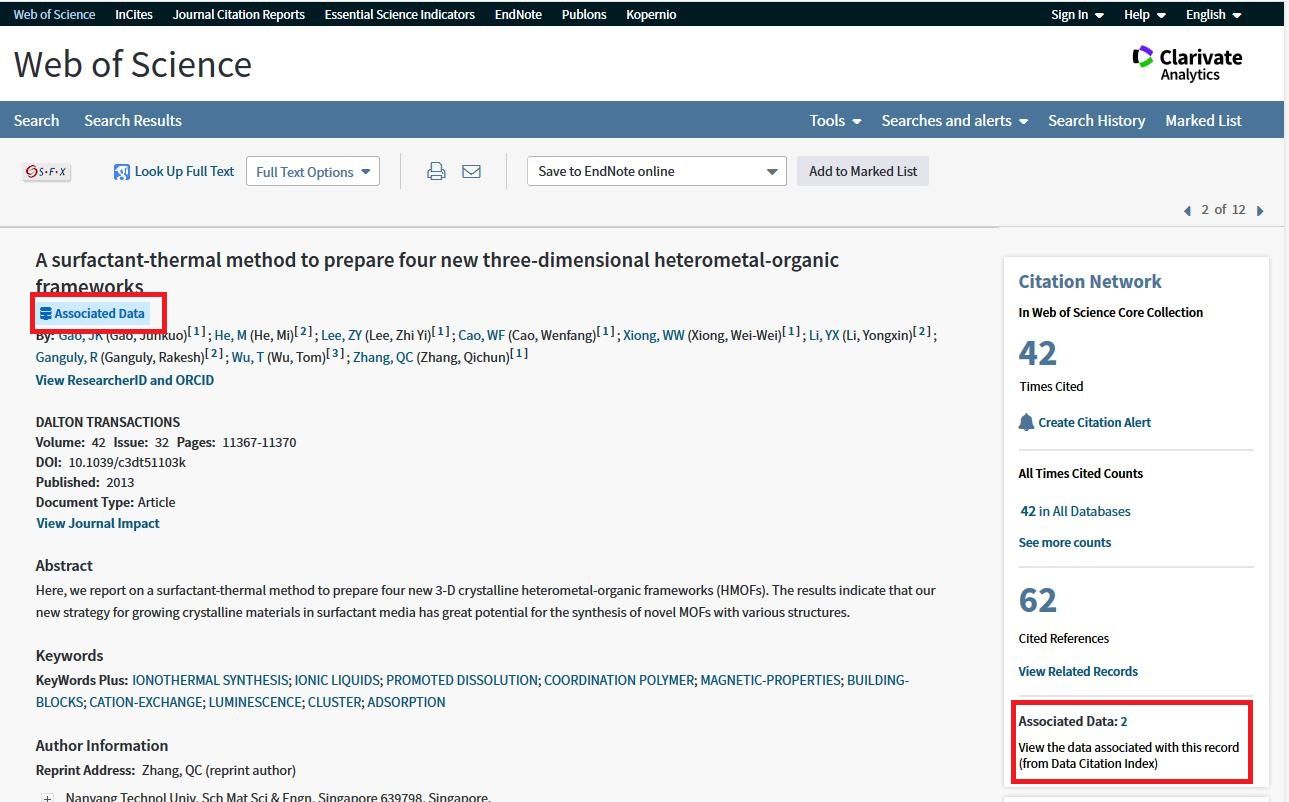Screen dimensions: 1289x802
Task: Click 42 in All Databases link
Action: click(x=1075, y=511)
